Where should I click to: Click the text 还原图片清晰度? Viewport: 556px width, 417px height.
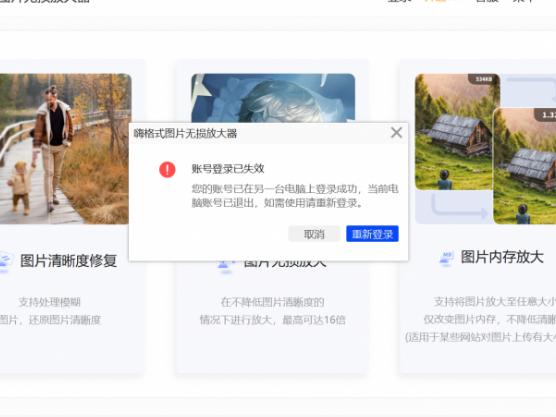click(65, 320)
